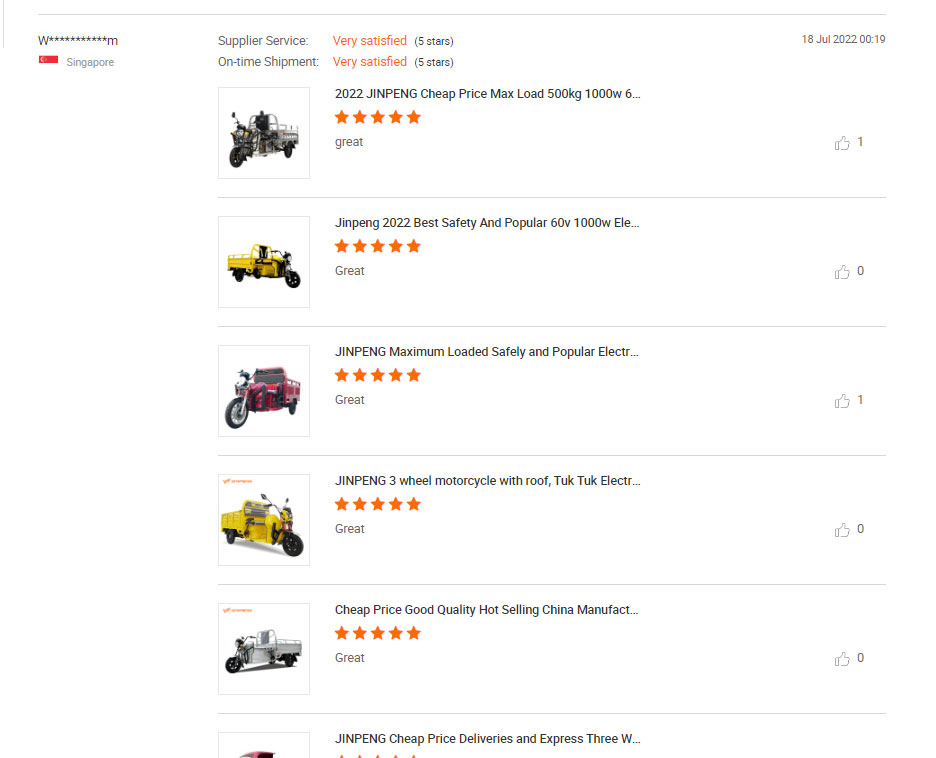Select reviewer name W***********m
This screenshot has height=758, width=936.
(x=78, y=41)
